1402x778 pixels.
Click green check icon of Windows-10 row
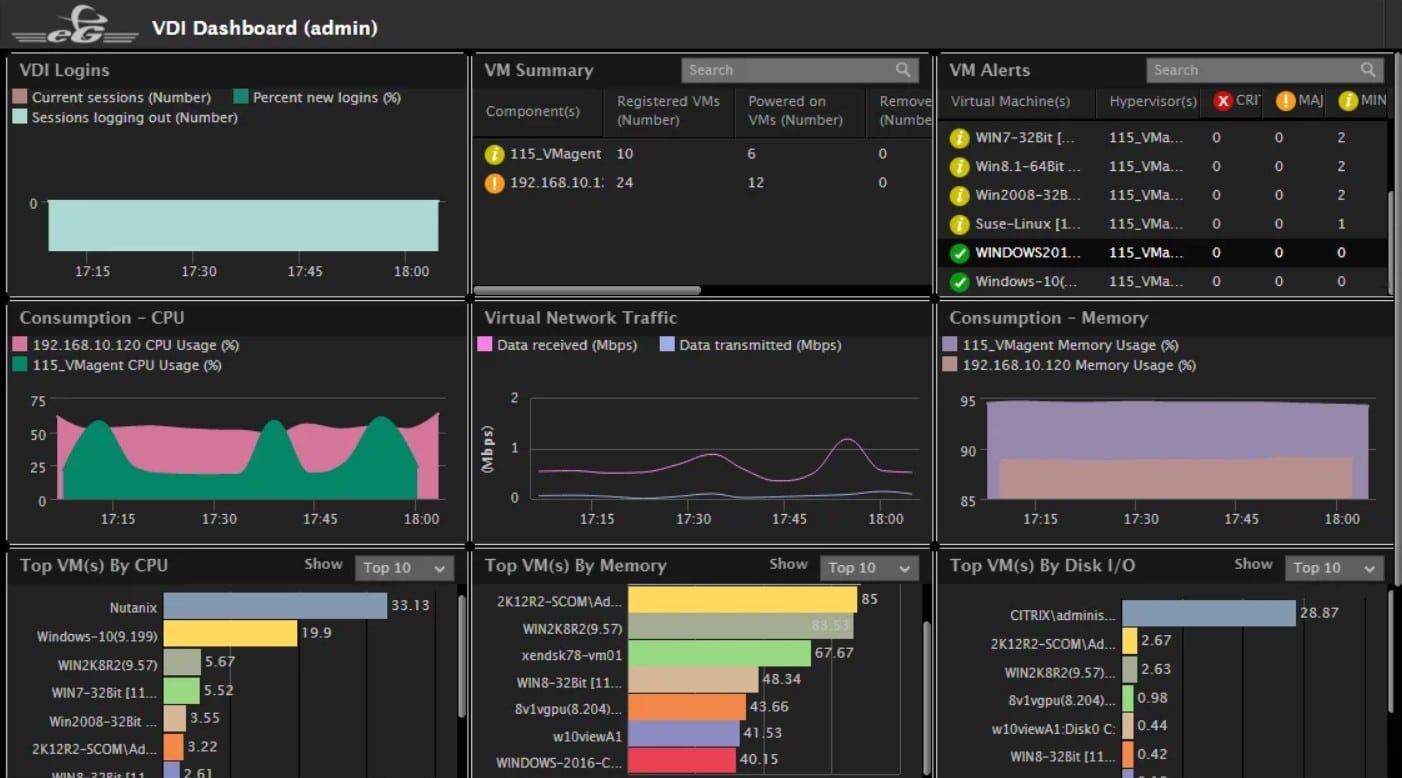(959, 282)
